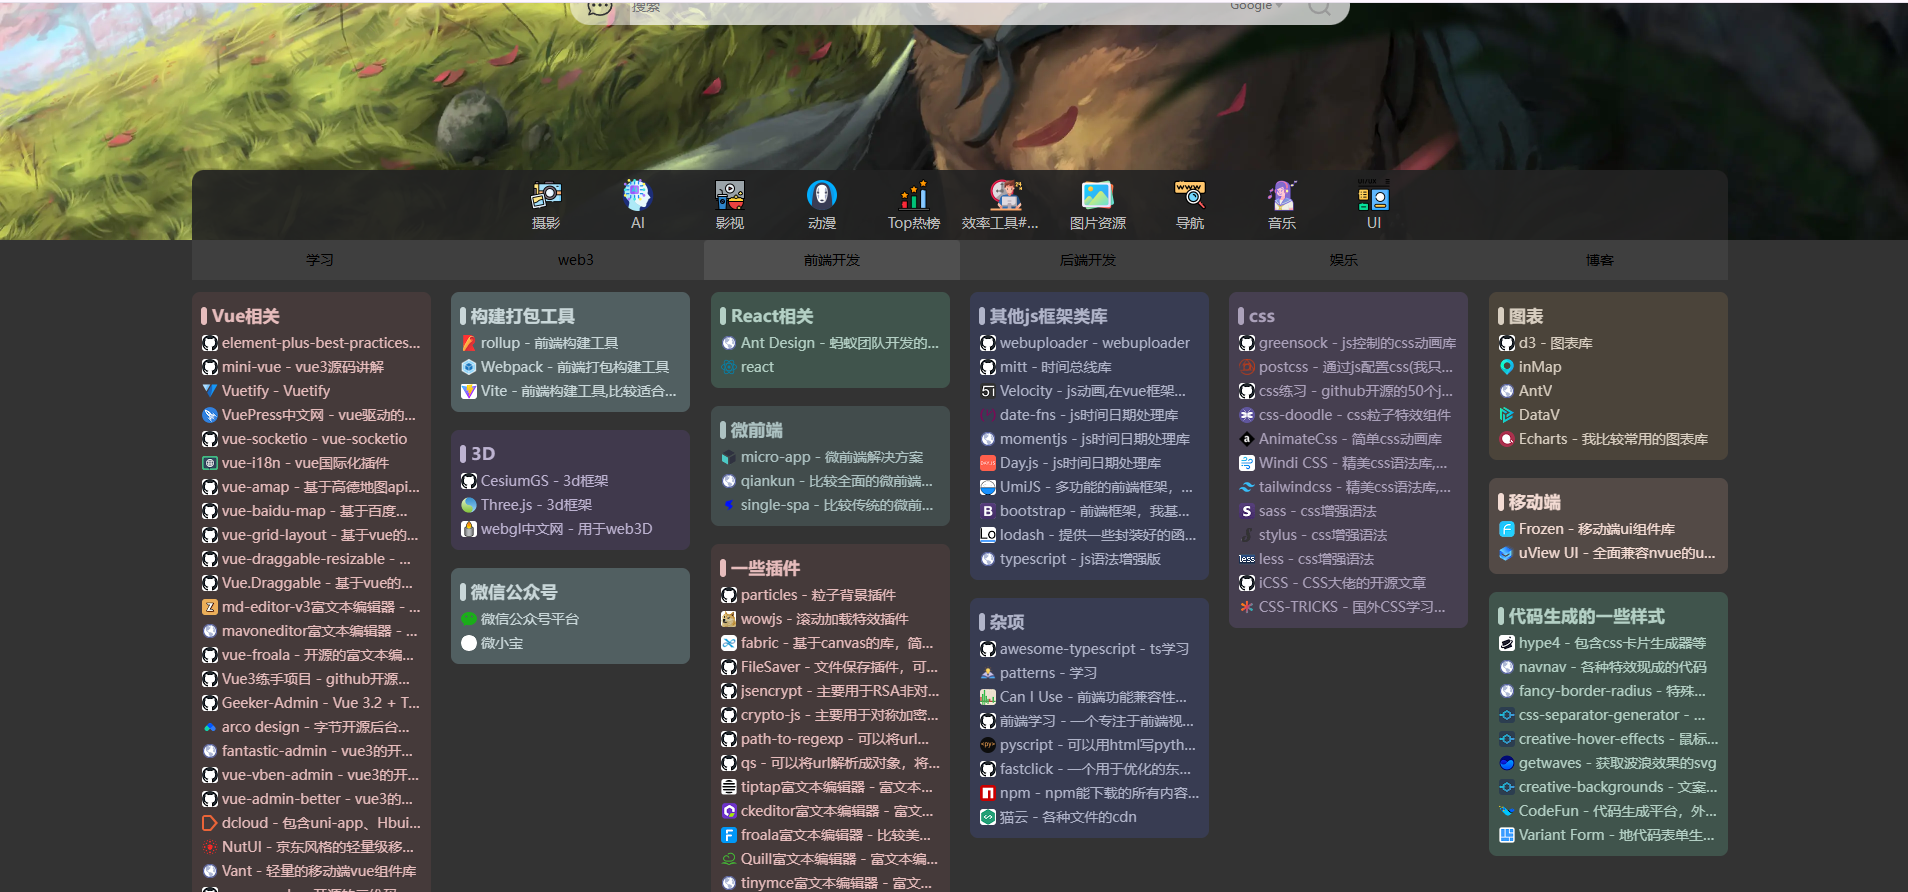The width and height of the screenshot is (1908, 892).
Task: Click the md-editor-v3 orange icon
Action: tap(210, 607)
